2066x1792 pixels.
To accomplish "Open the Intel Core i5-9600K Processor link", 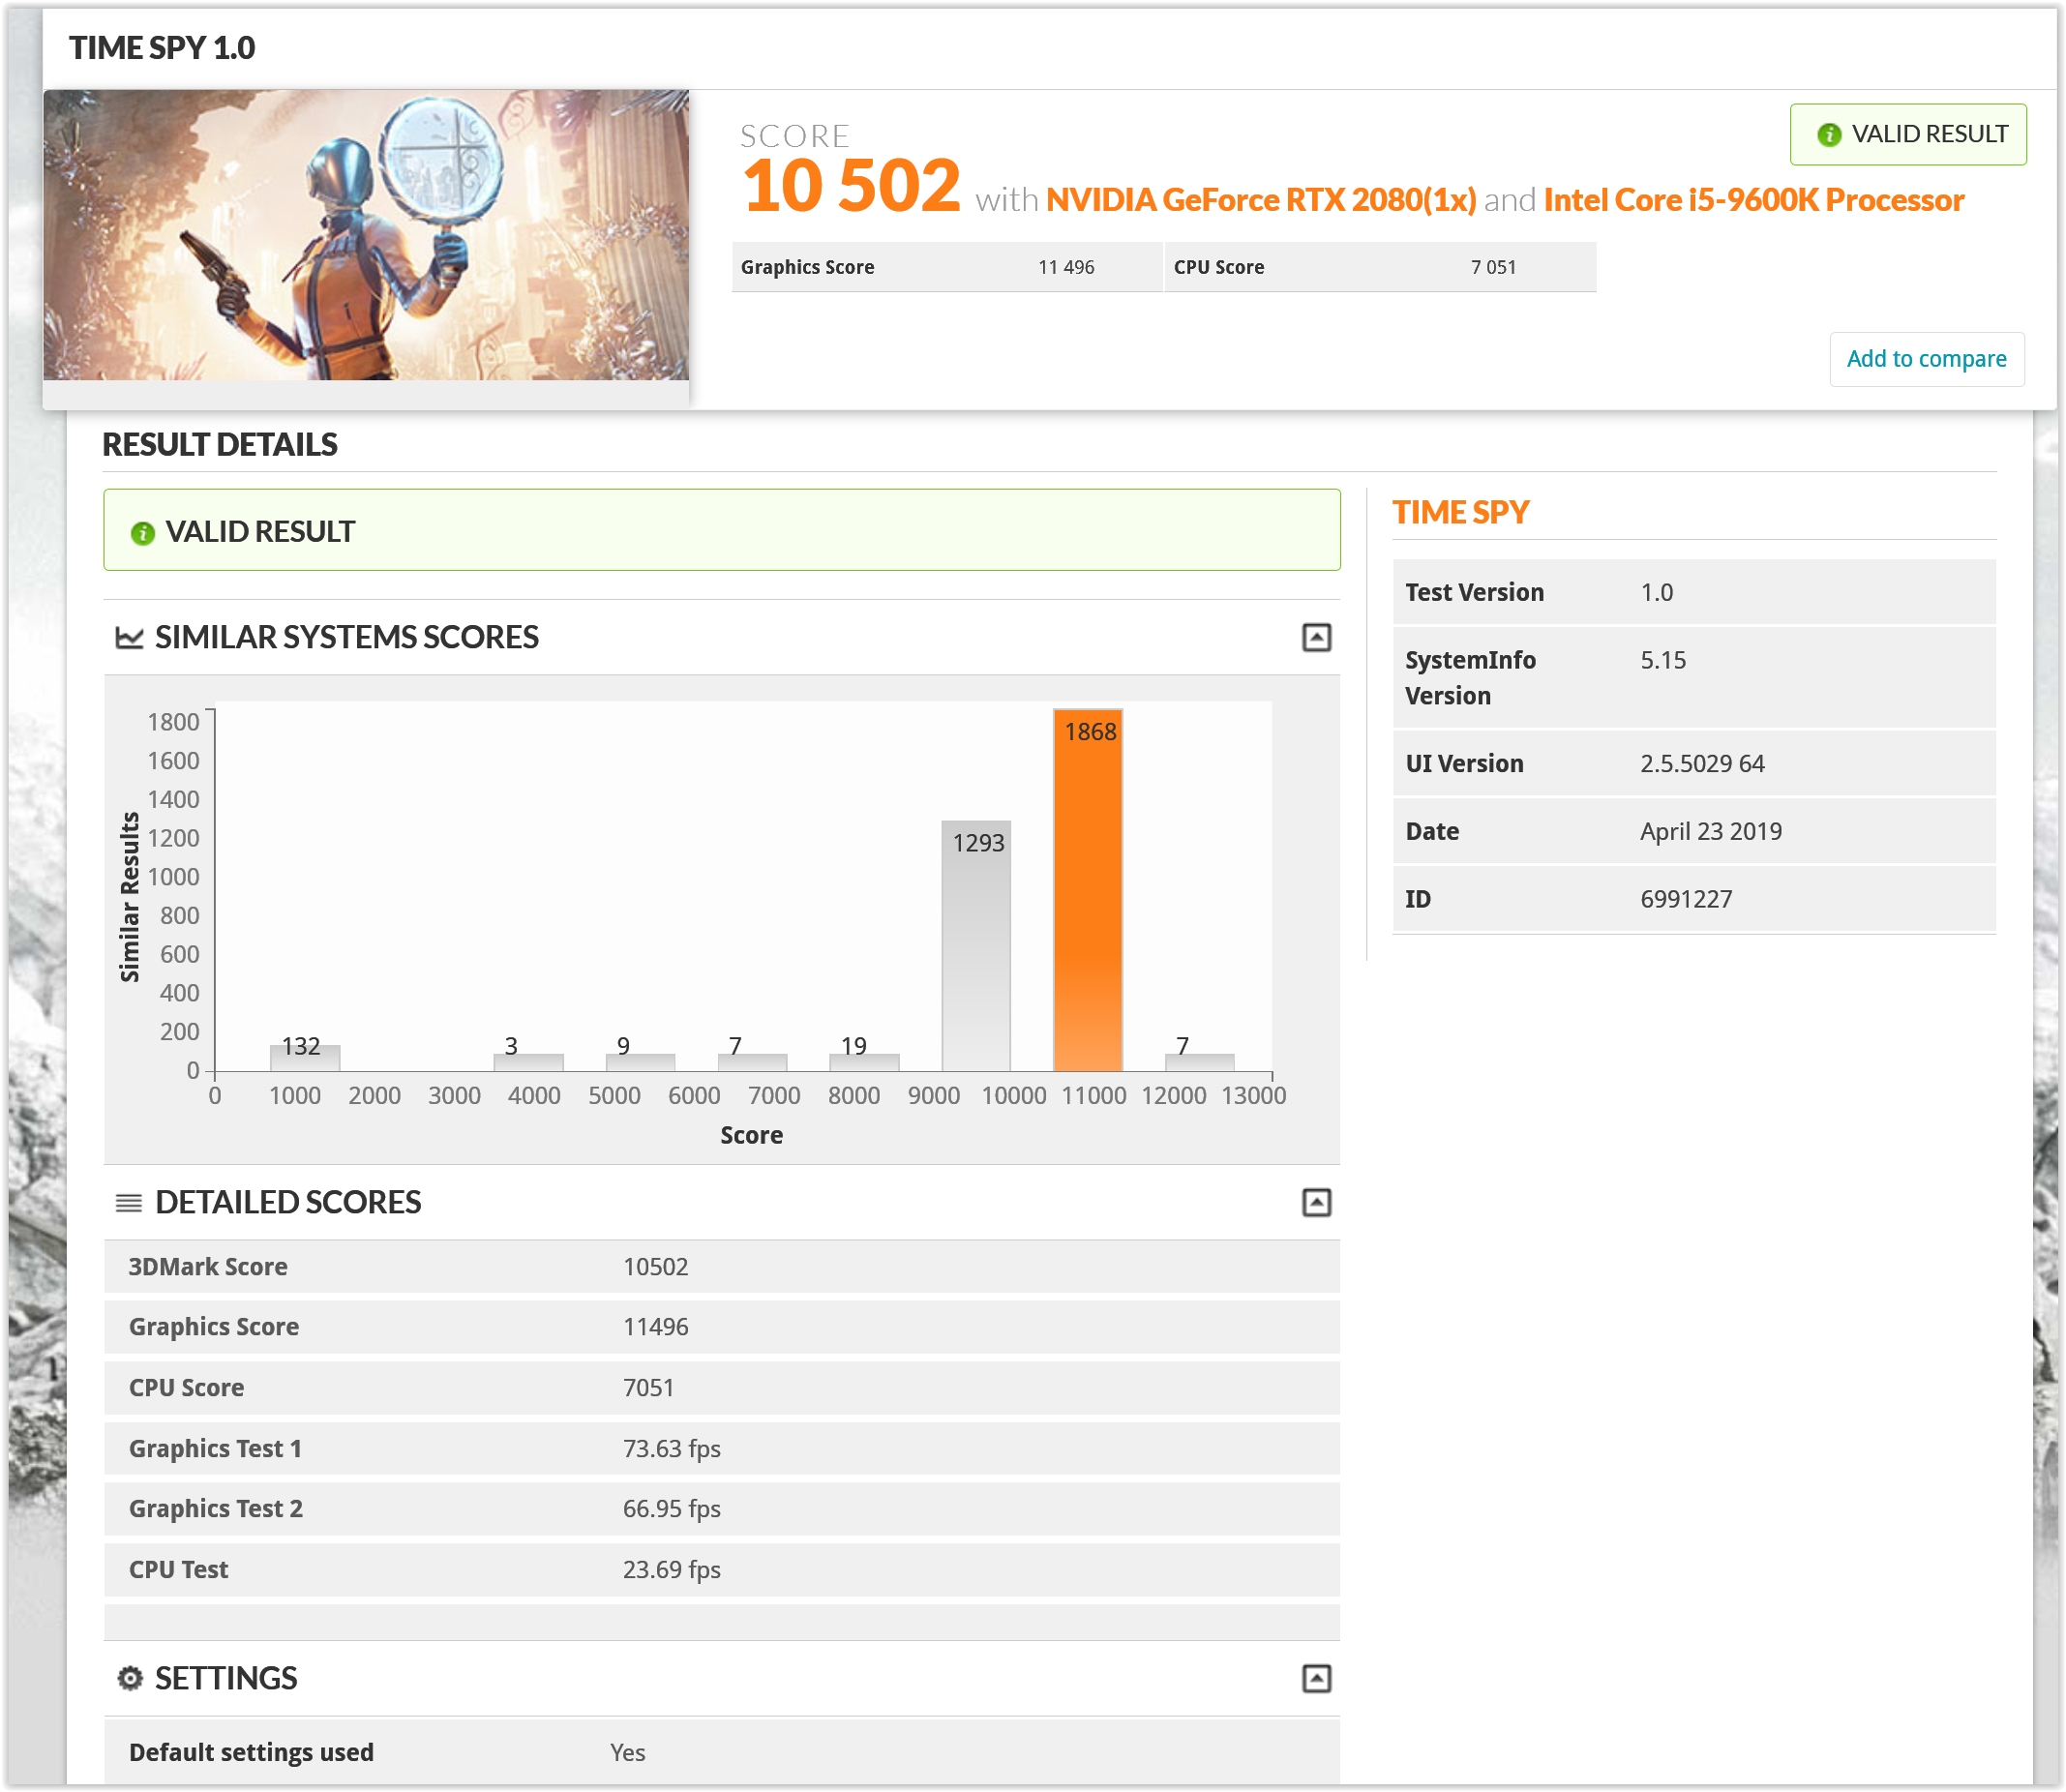I will click(x=1753, y=200).
